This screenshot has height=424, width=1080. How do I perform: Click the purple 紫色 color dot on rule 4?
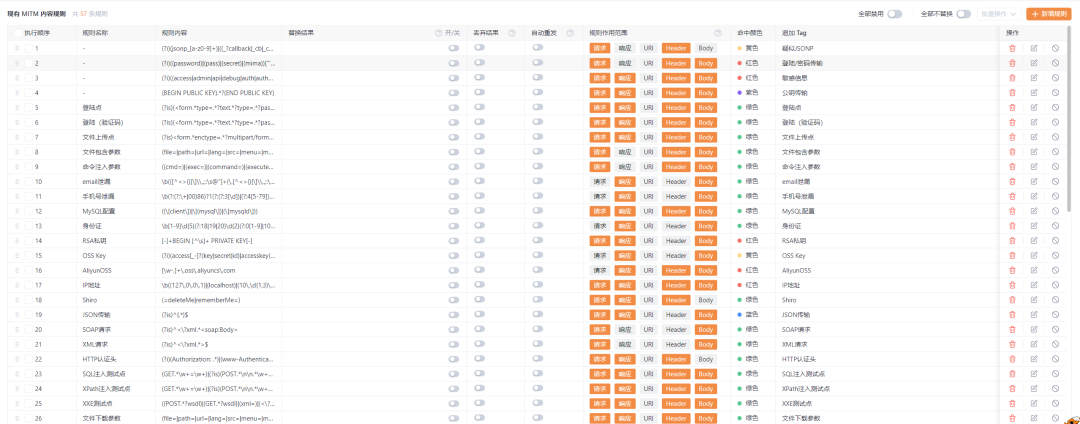pyautogui.click(x=740, y=93)
